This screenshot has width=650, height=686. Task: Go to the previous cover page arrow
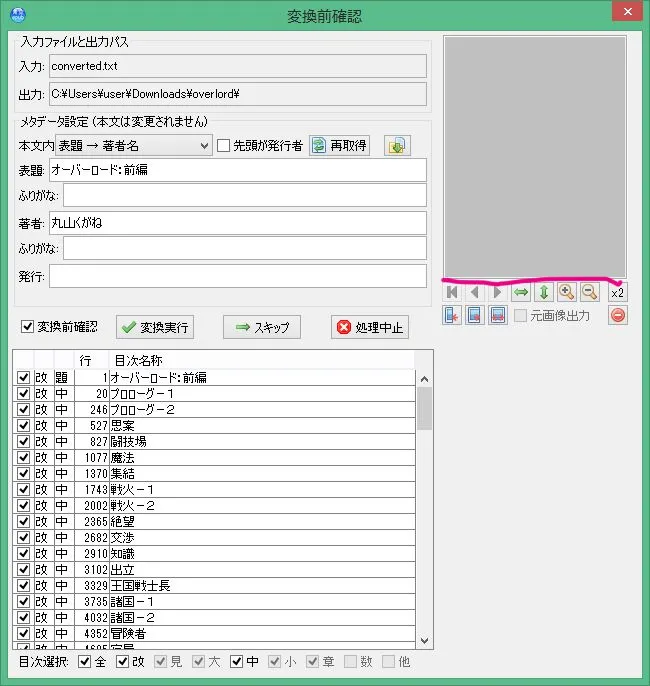click(475, 292)
